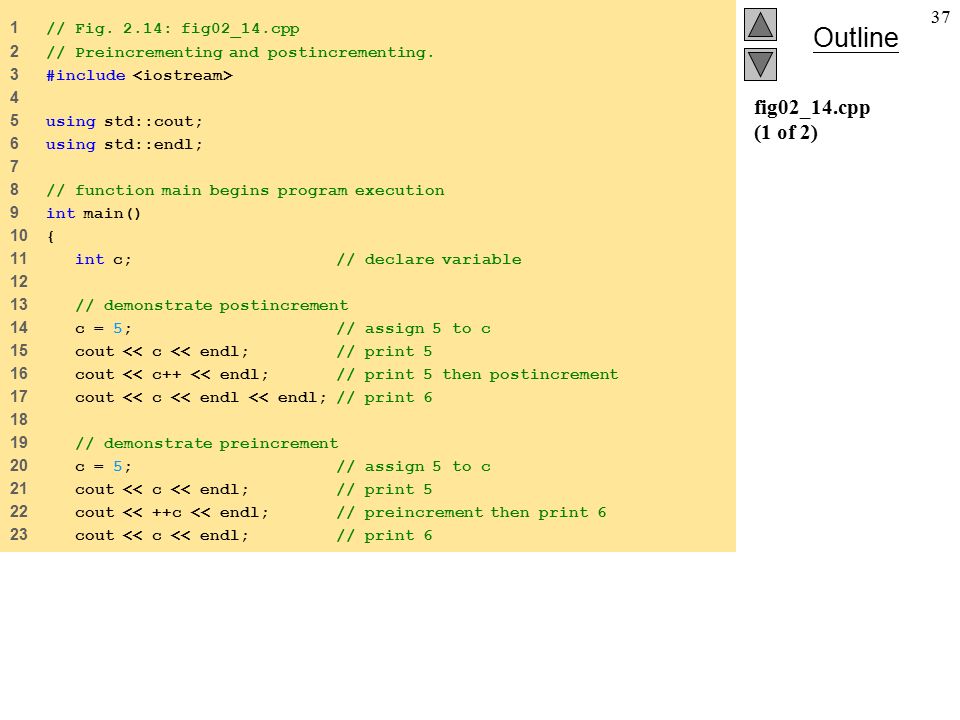
Task: Click the "// print 5" comment on line 15
Action: [x=384, y=351]
